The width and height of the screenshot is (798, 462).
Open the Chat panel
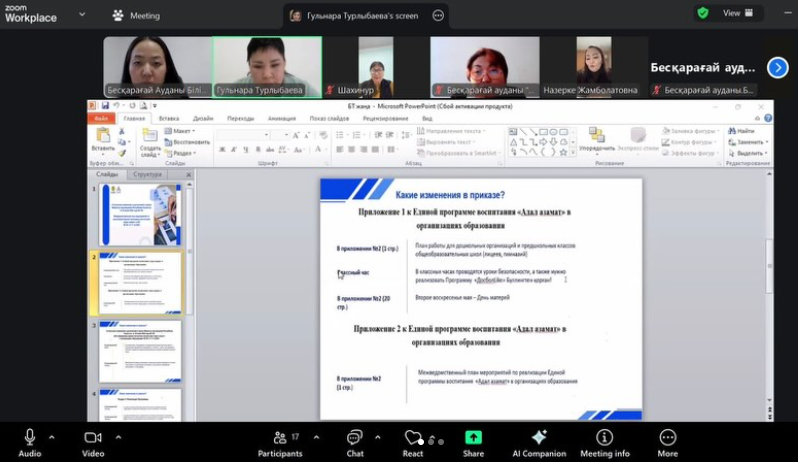[355, 438]
